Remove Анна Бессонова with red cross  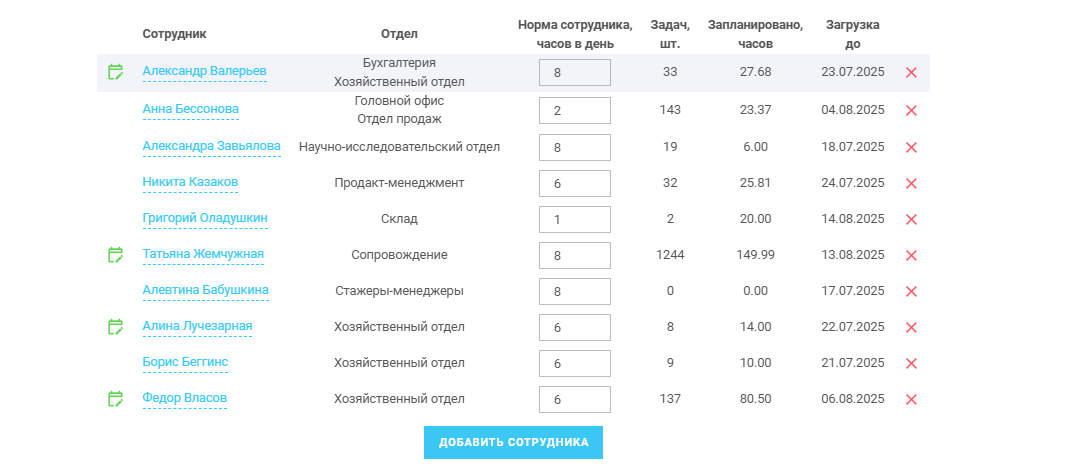click(911, 110)
